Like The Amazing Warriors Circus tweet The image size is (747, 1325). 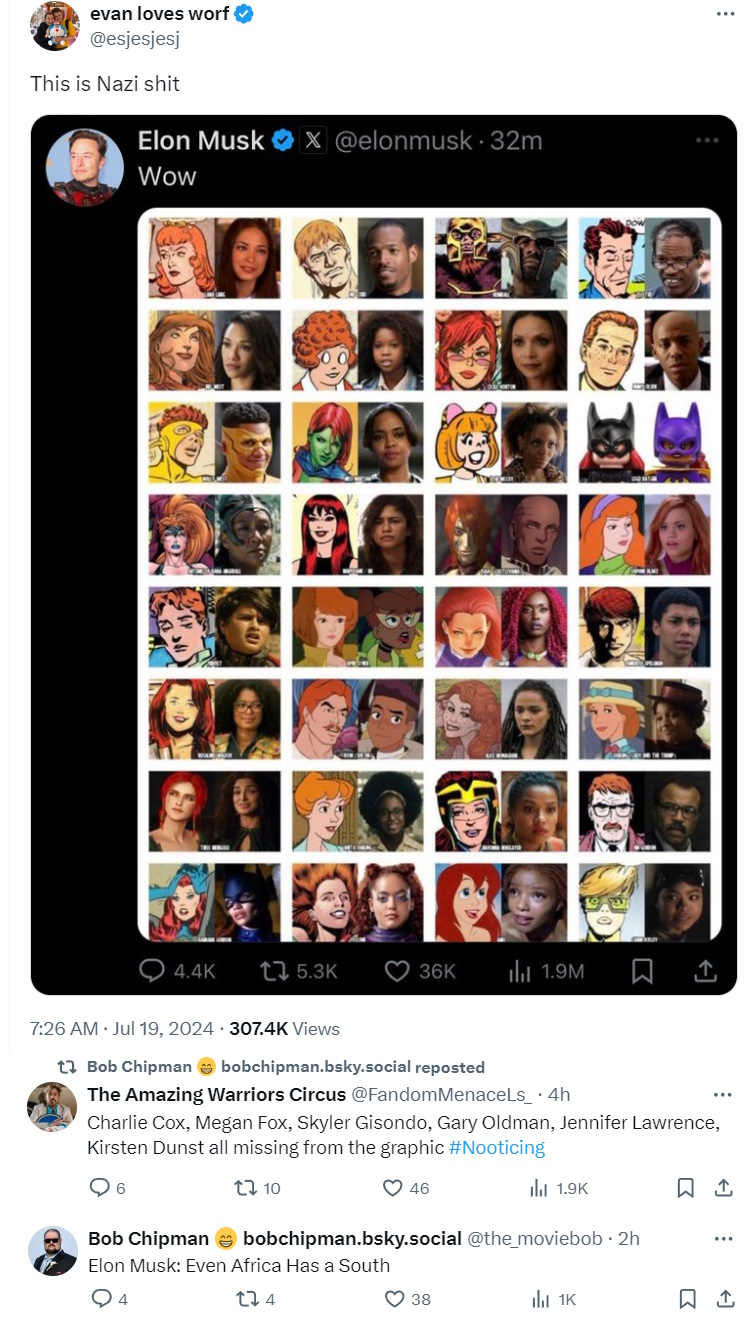(x=394, y=1188)
